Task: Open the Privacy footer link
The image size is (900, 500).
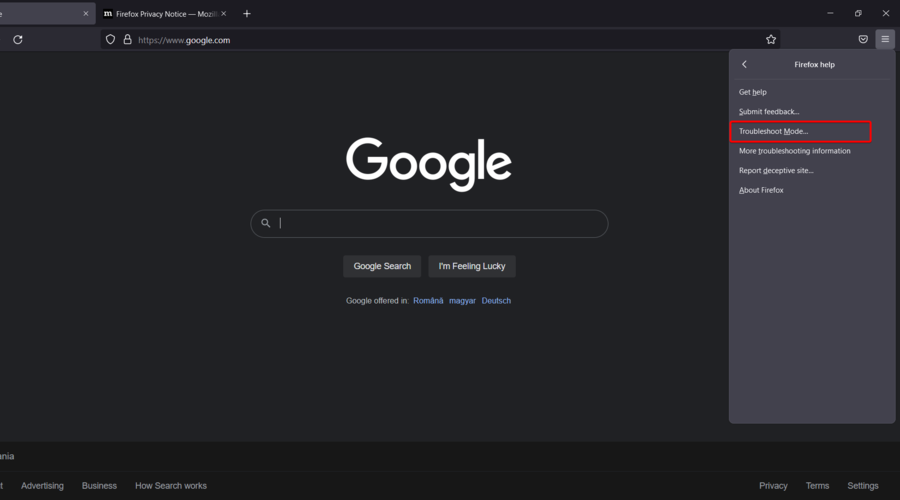Action: pyautogui.click(x=773, y=486)
